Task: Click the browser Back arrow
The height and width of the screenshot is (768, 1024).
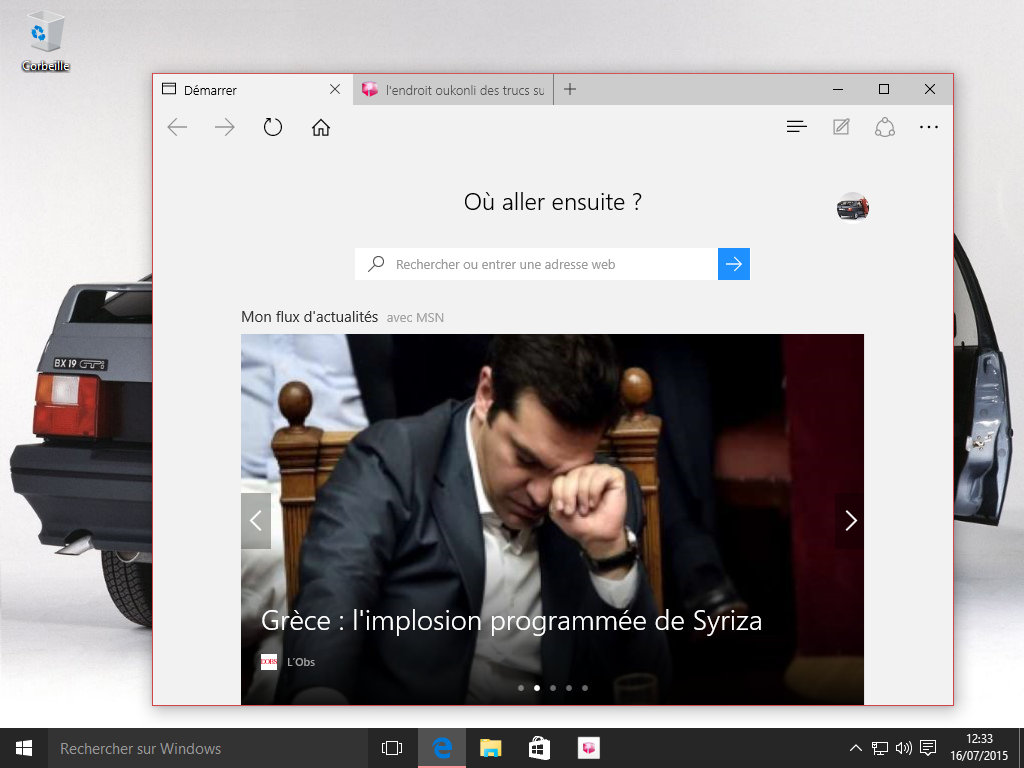Action: click(x=178, y=127)
